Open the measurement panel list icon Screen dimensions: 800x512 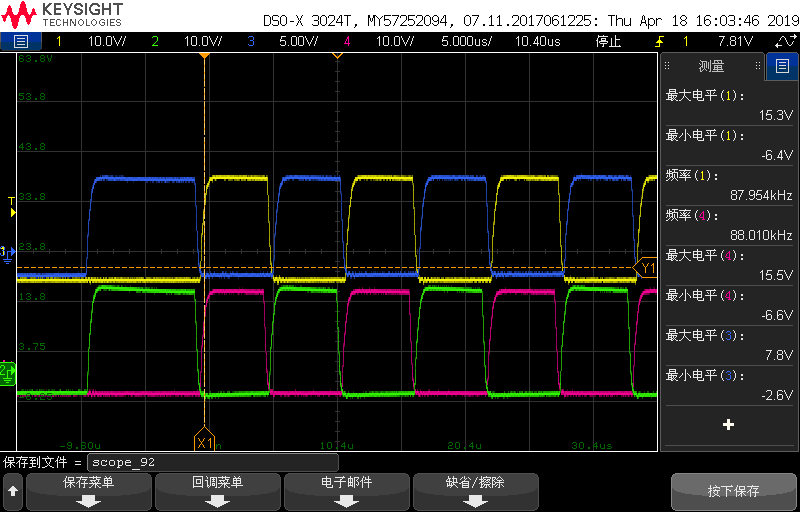tap(782, 66)
